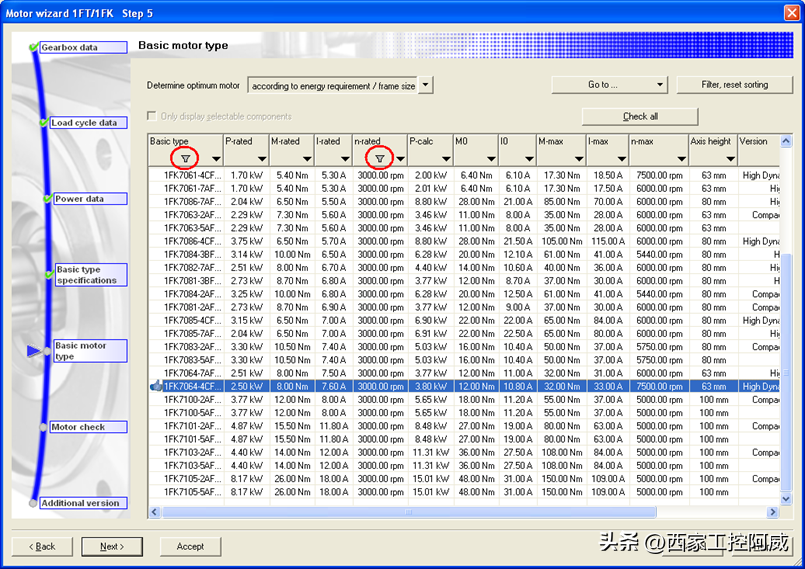Viewport: 805px width, 569px height.
Task: Click the blue arrow marker at Basic motor type
Action: (x=35, y=351)
